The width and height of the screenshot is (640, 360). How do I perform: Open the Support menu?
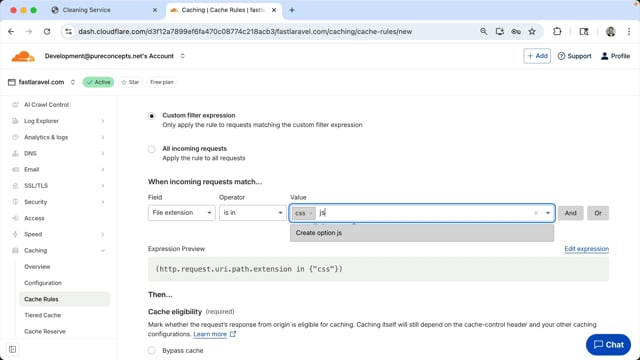point(574,56)
